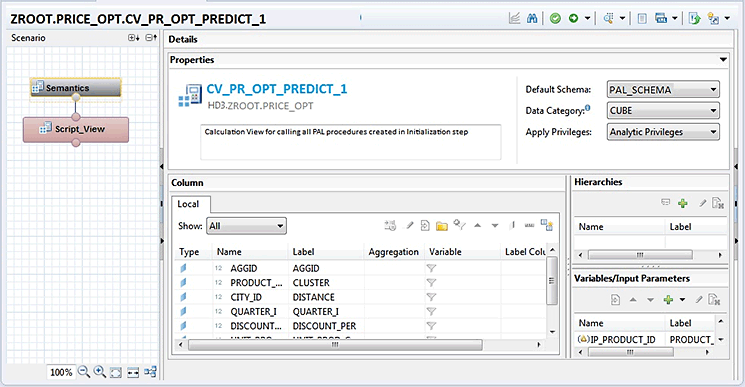Select the Semantics node
The height and width of the screenshot is (387, 745).
tap(76, 88)
